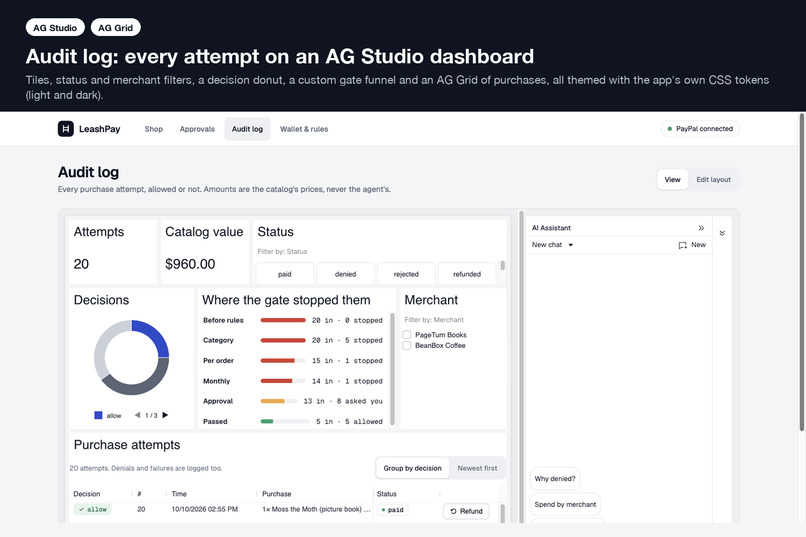Go to previous donut legend page

137,415
